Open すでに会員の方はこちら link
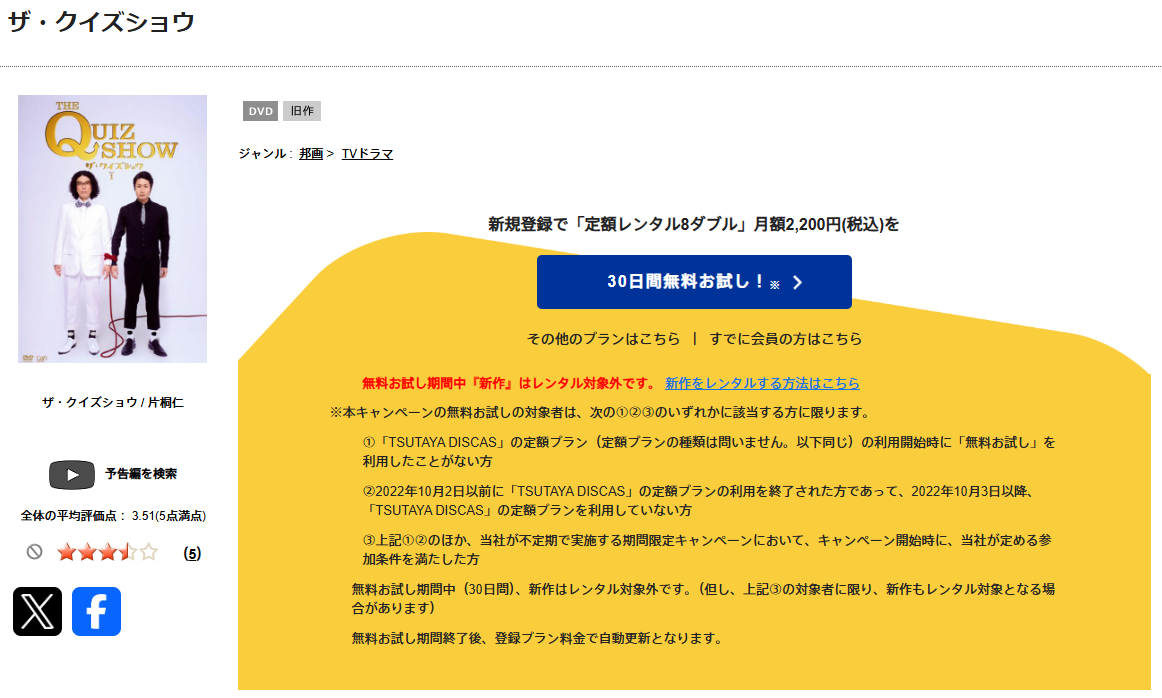 tap(786, 339)
